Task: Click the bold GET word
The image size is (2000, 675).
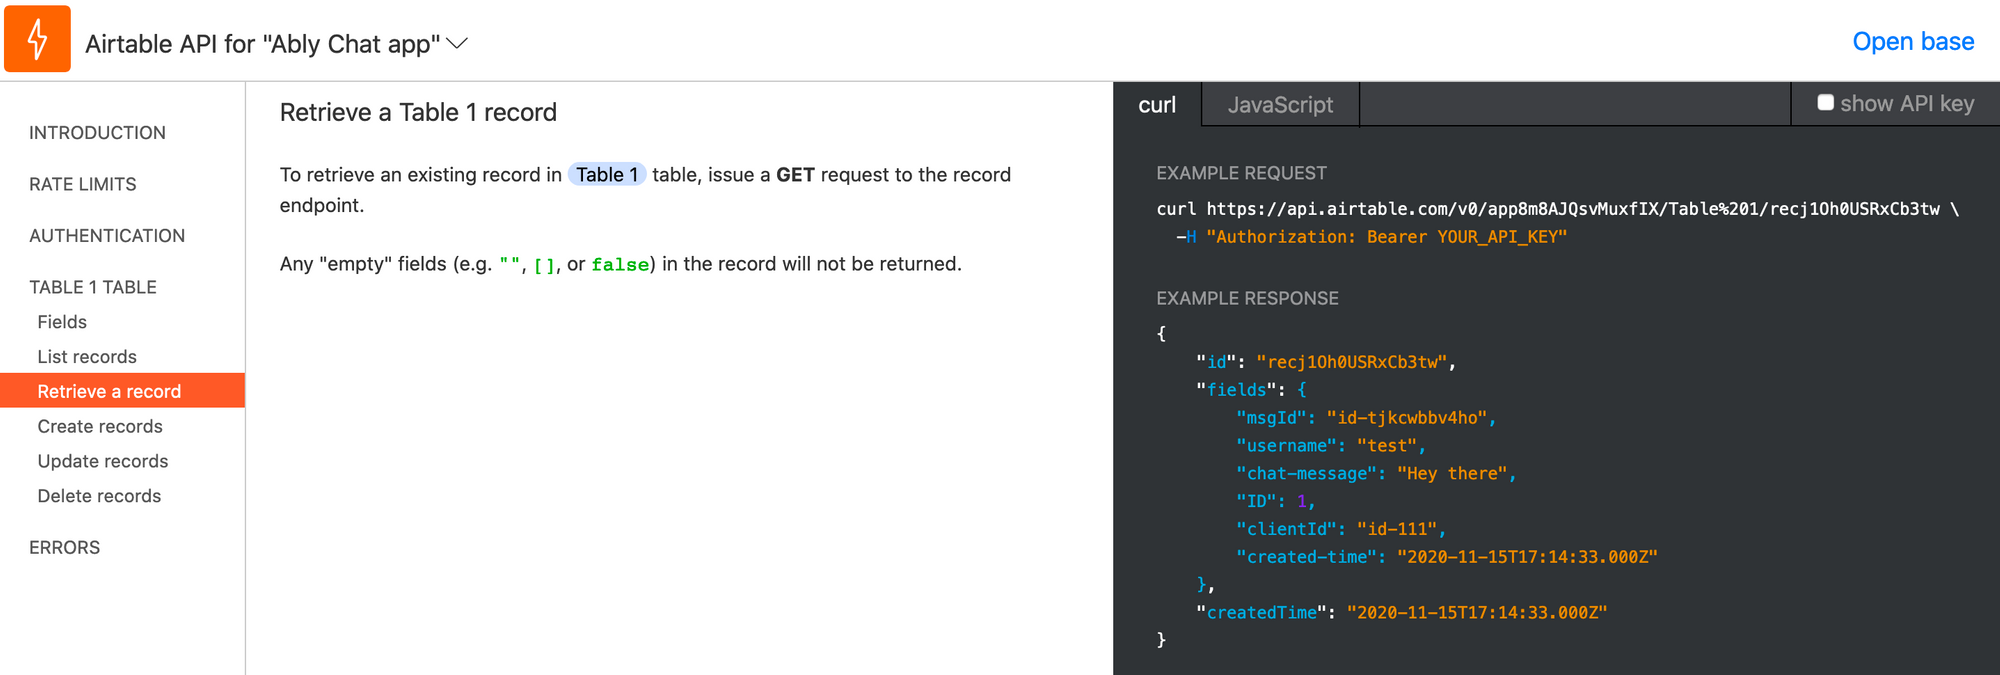Action: coord(795,175)
